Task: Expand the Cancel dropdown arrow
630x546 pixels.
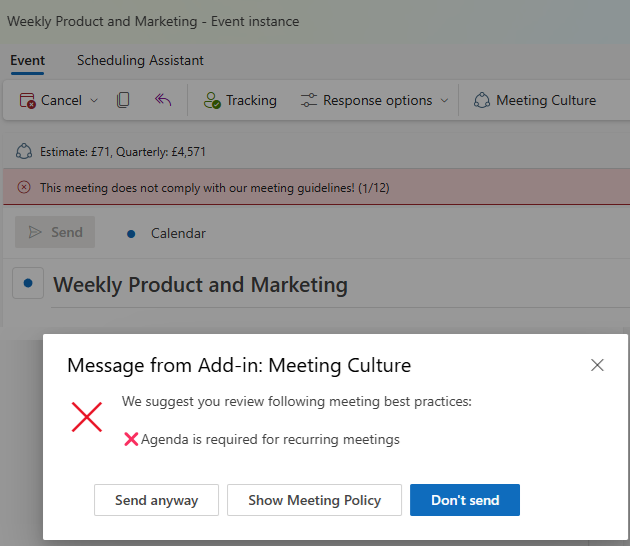Action: pyautogui.click(x=94, y=100)
